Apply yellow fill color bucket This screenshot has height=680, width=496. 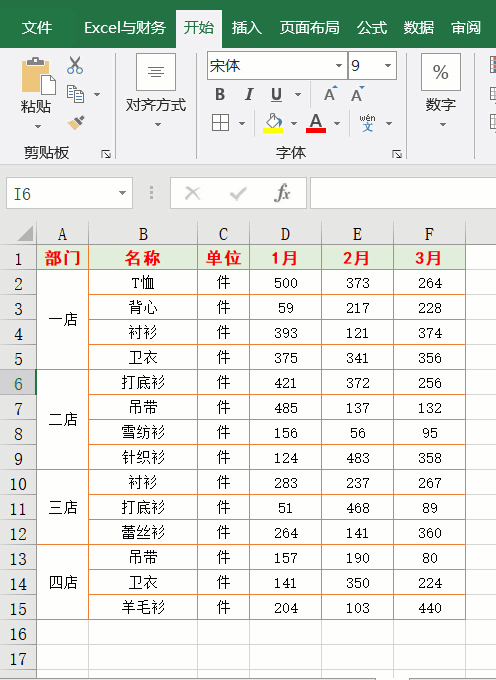point(273,123)
